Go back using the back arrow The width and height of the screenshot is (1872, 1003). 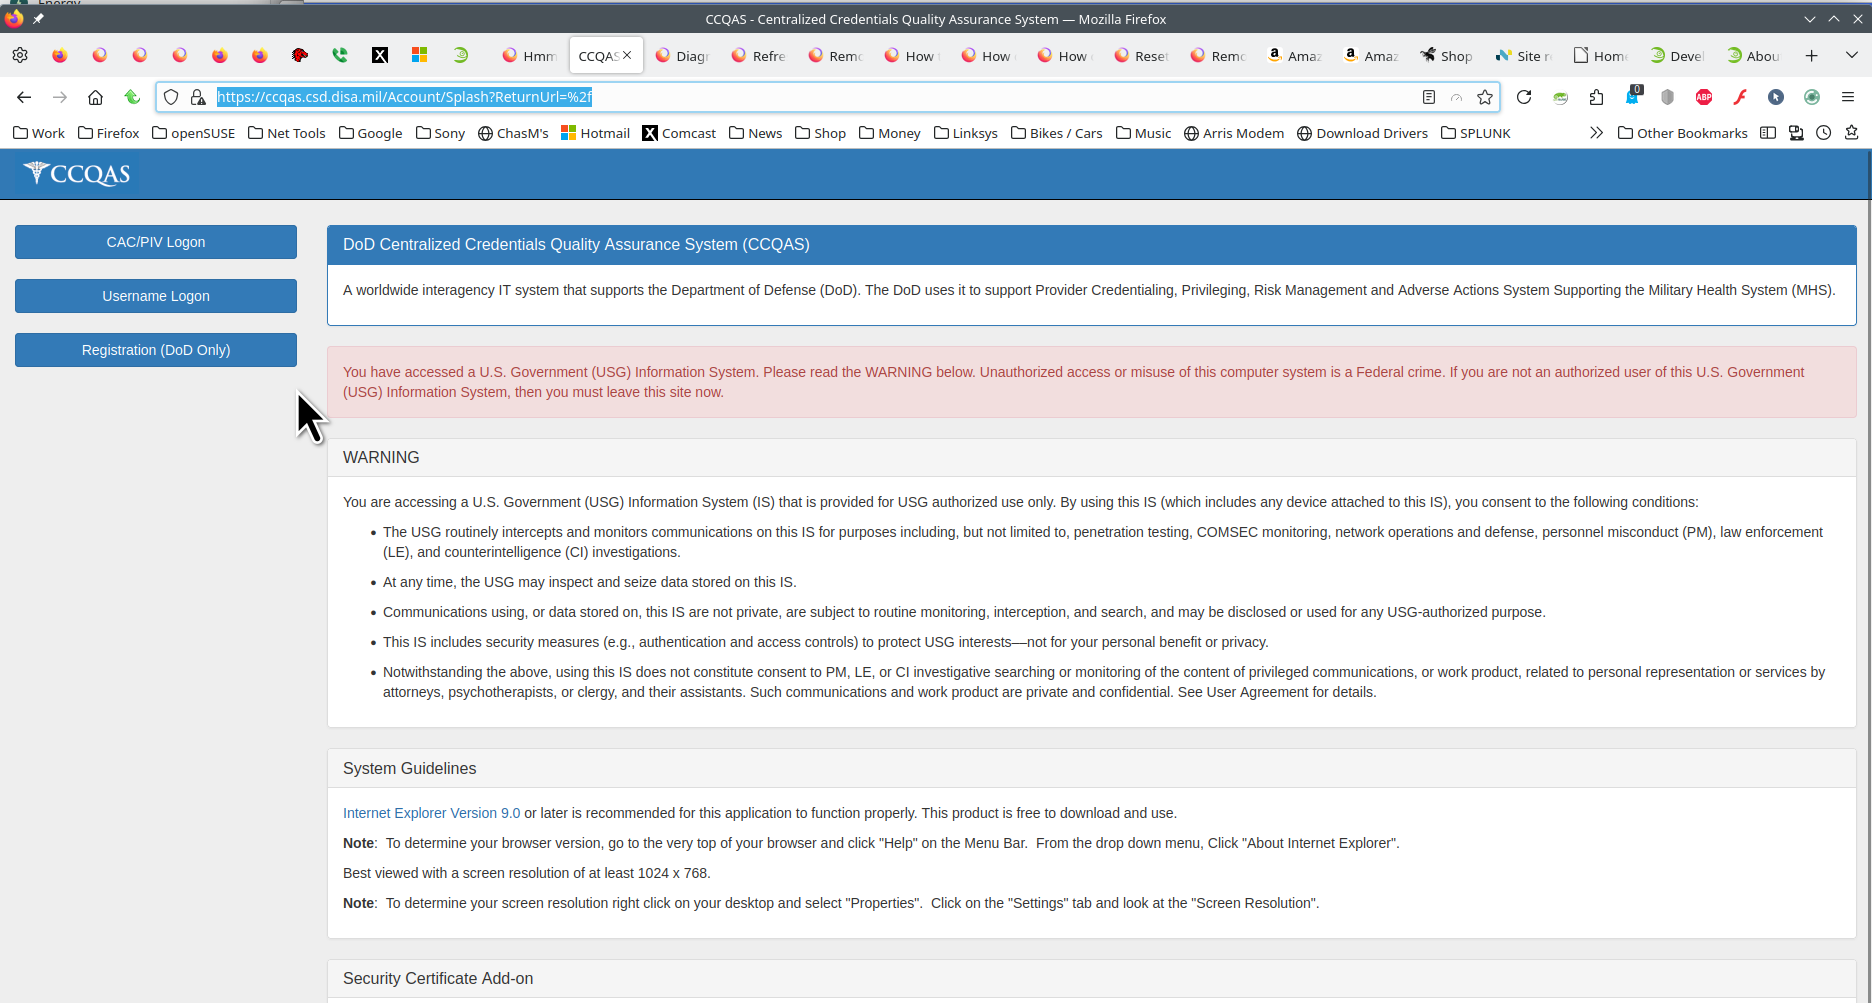click(x=24, y=97)
